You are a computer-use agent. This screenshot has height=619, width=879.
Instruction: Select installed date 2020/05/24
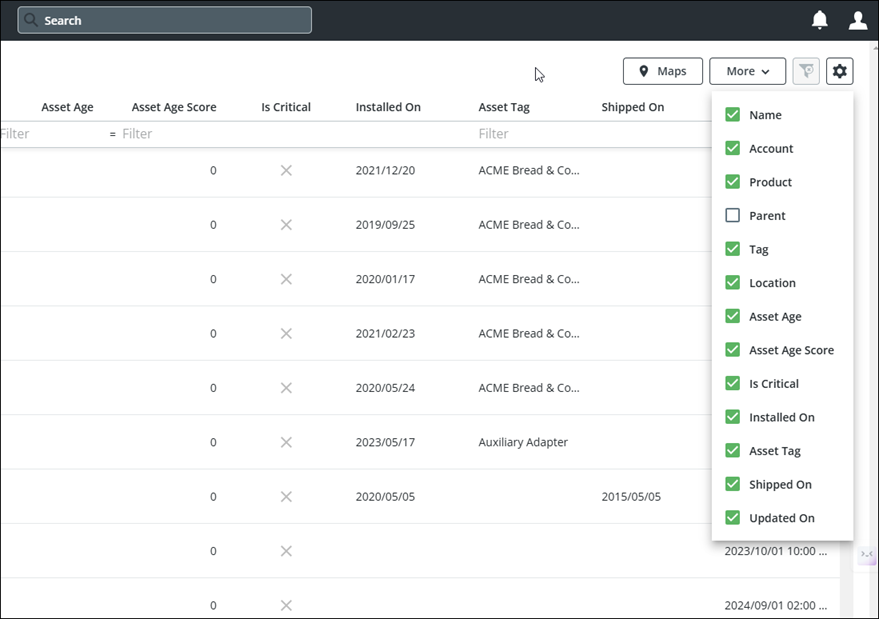[x=385, y=388]
